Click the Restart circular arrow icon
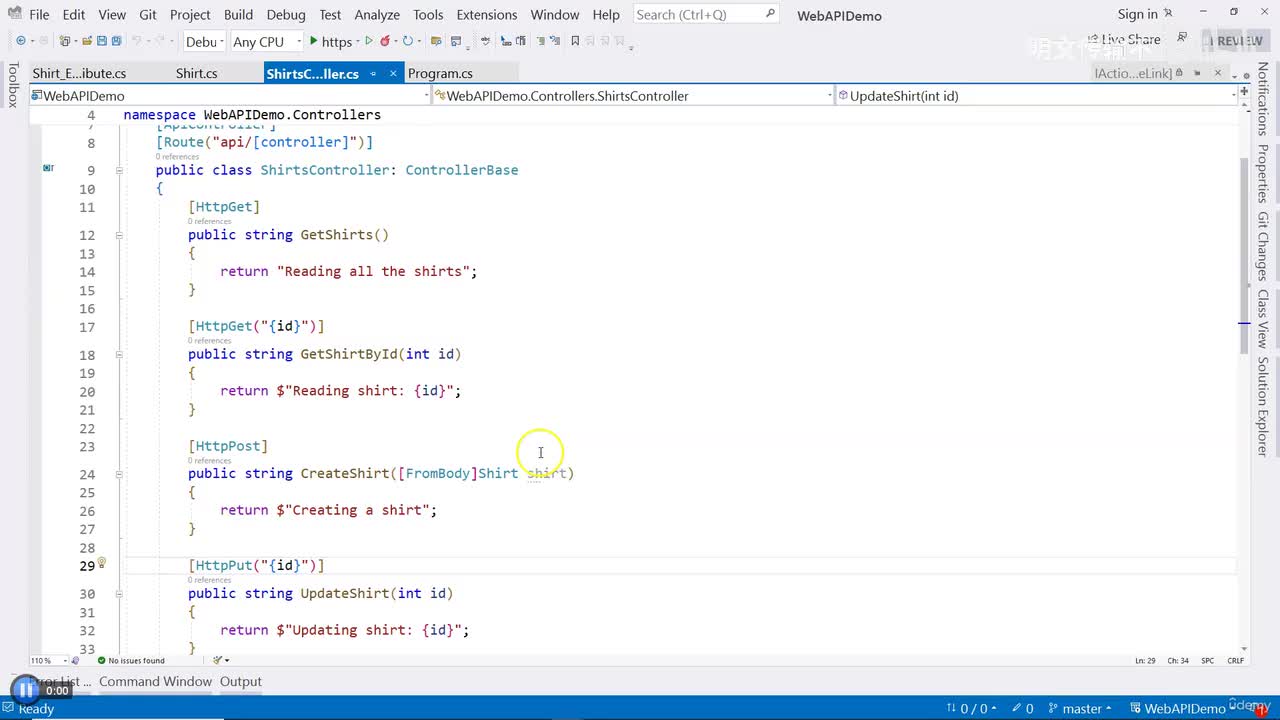Screen dimensions: 1280x720 tap(407, 41)
